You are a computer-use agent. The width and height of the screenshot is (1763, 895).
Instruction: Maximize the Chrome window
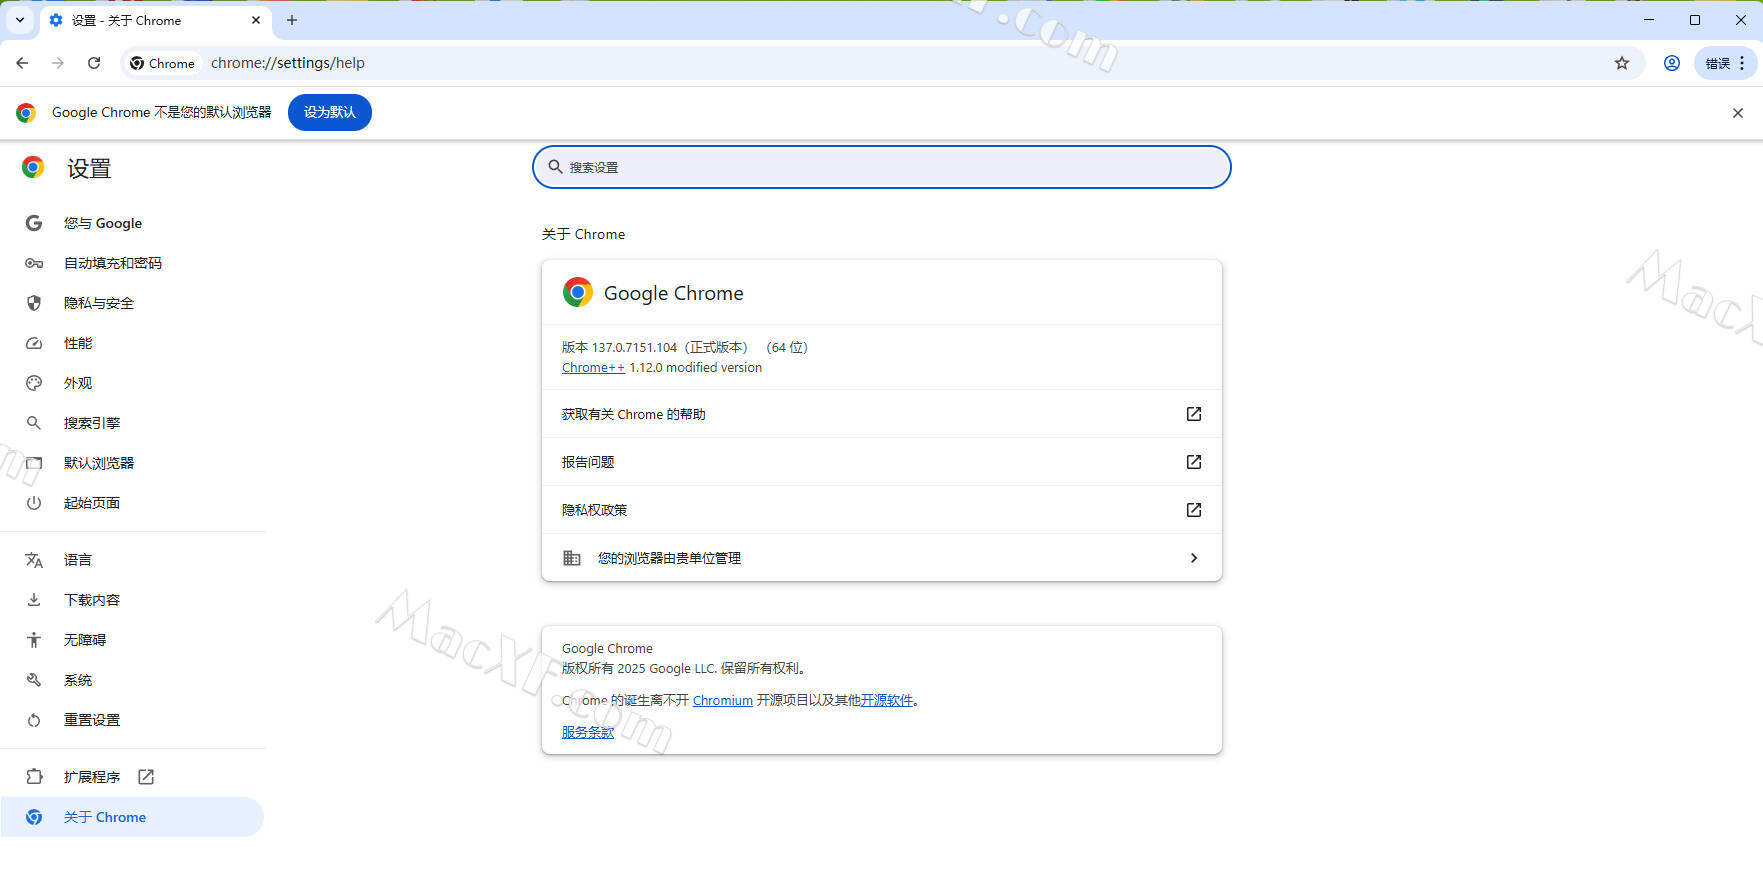tap(1695, 20)
